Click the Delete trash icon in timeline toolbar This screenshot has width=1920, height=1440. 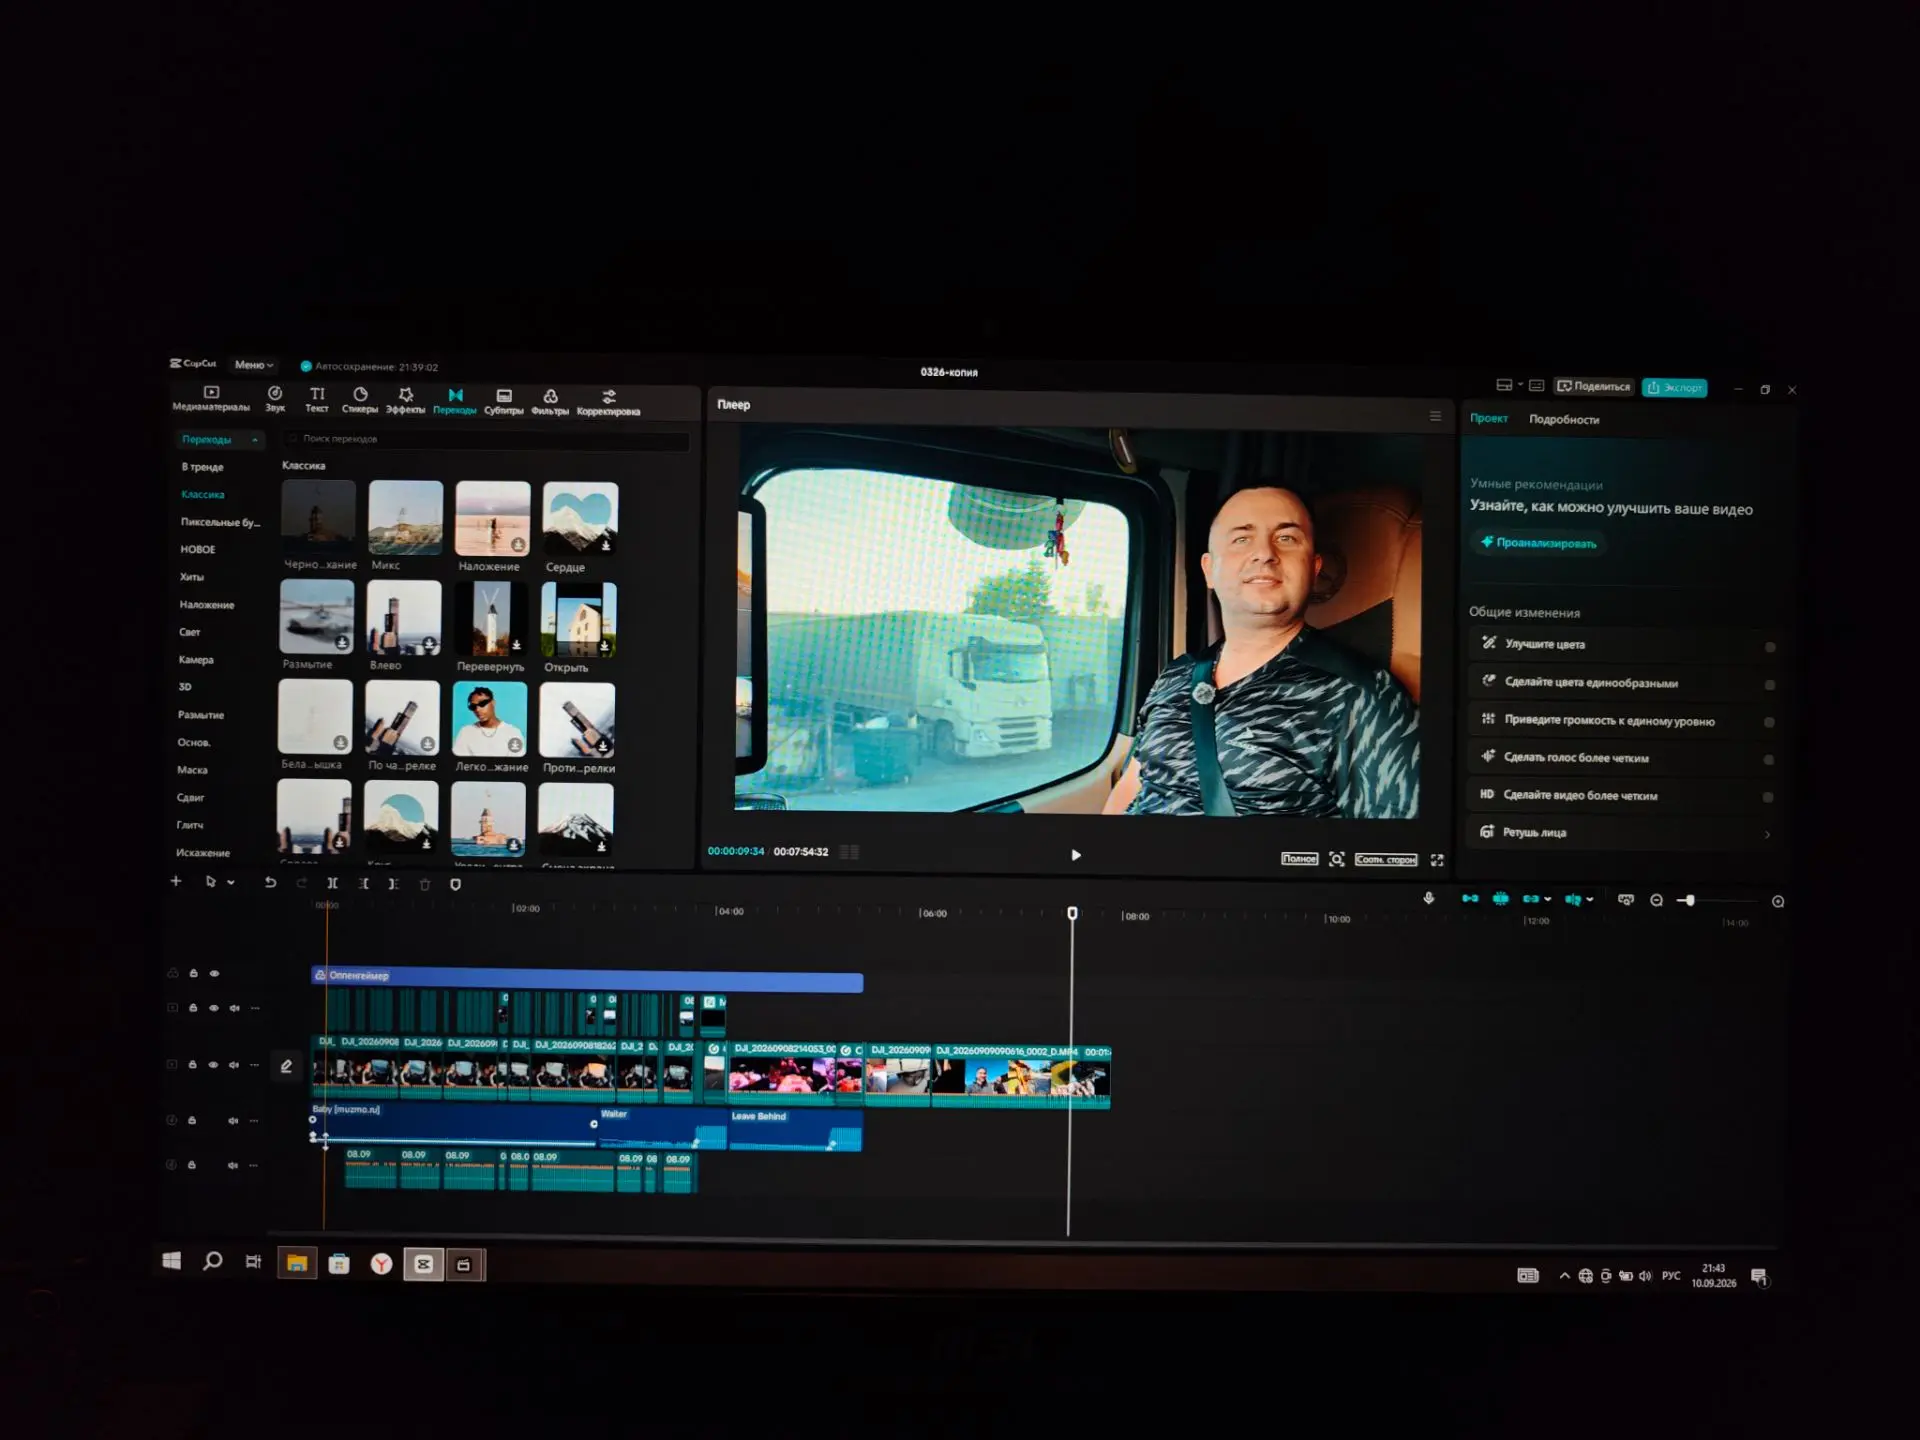(x=424, y=884)
